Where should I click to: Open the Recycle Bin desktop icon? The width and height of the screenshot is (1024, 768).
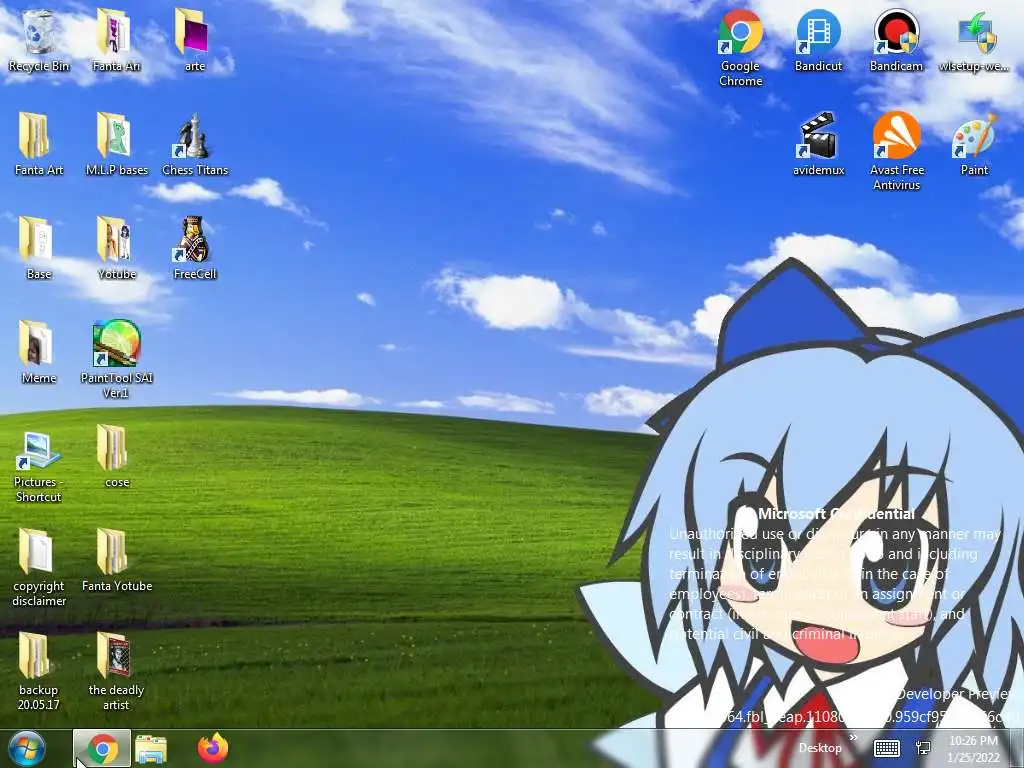[39, 40]
